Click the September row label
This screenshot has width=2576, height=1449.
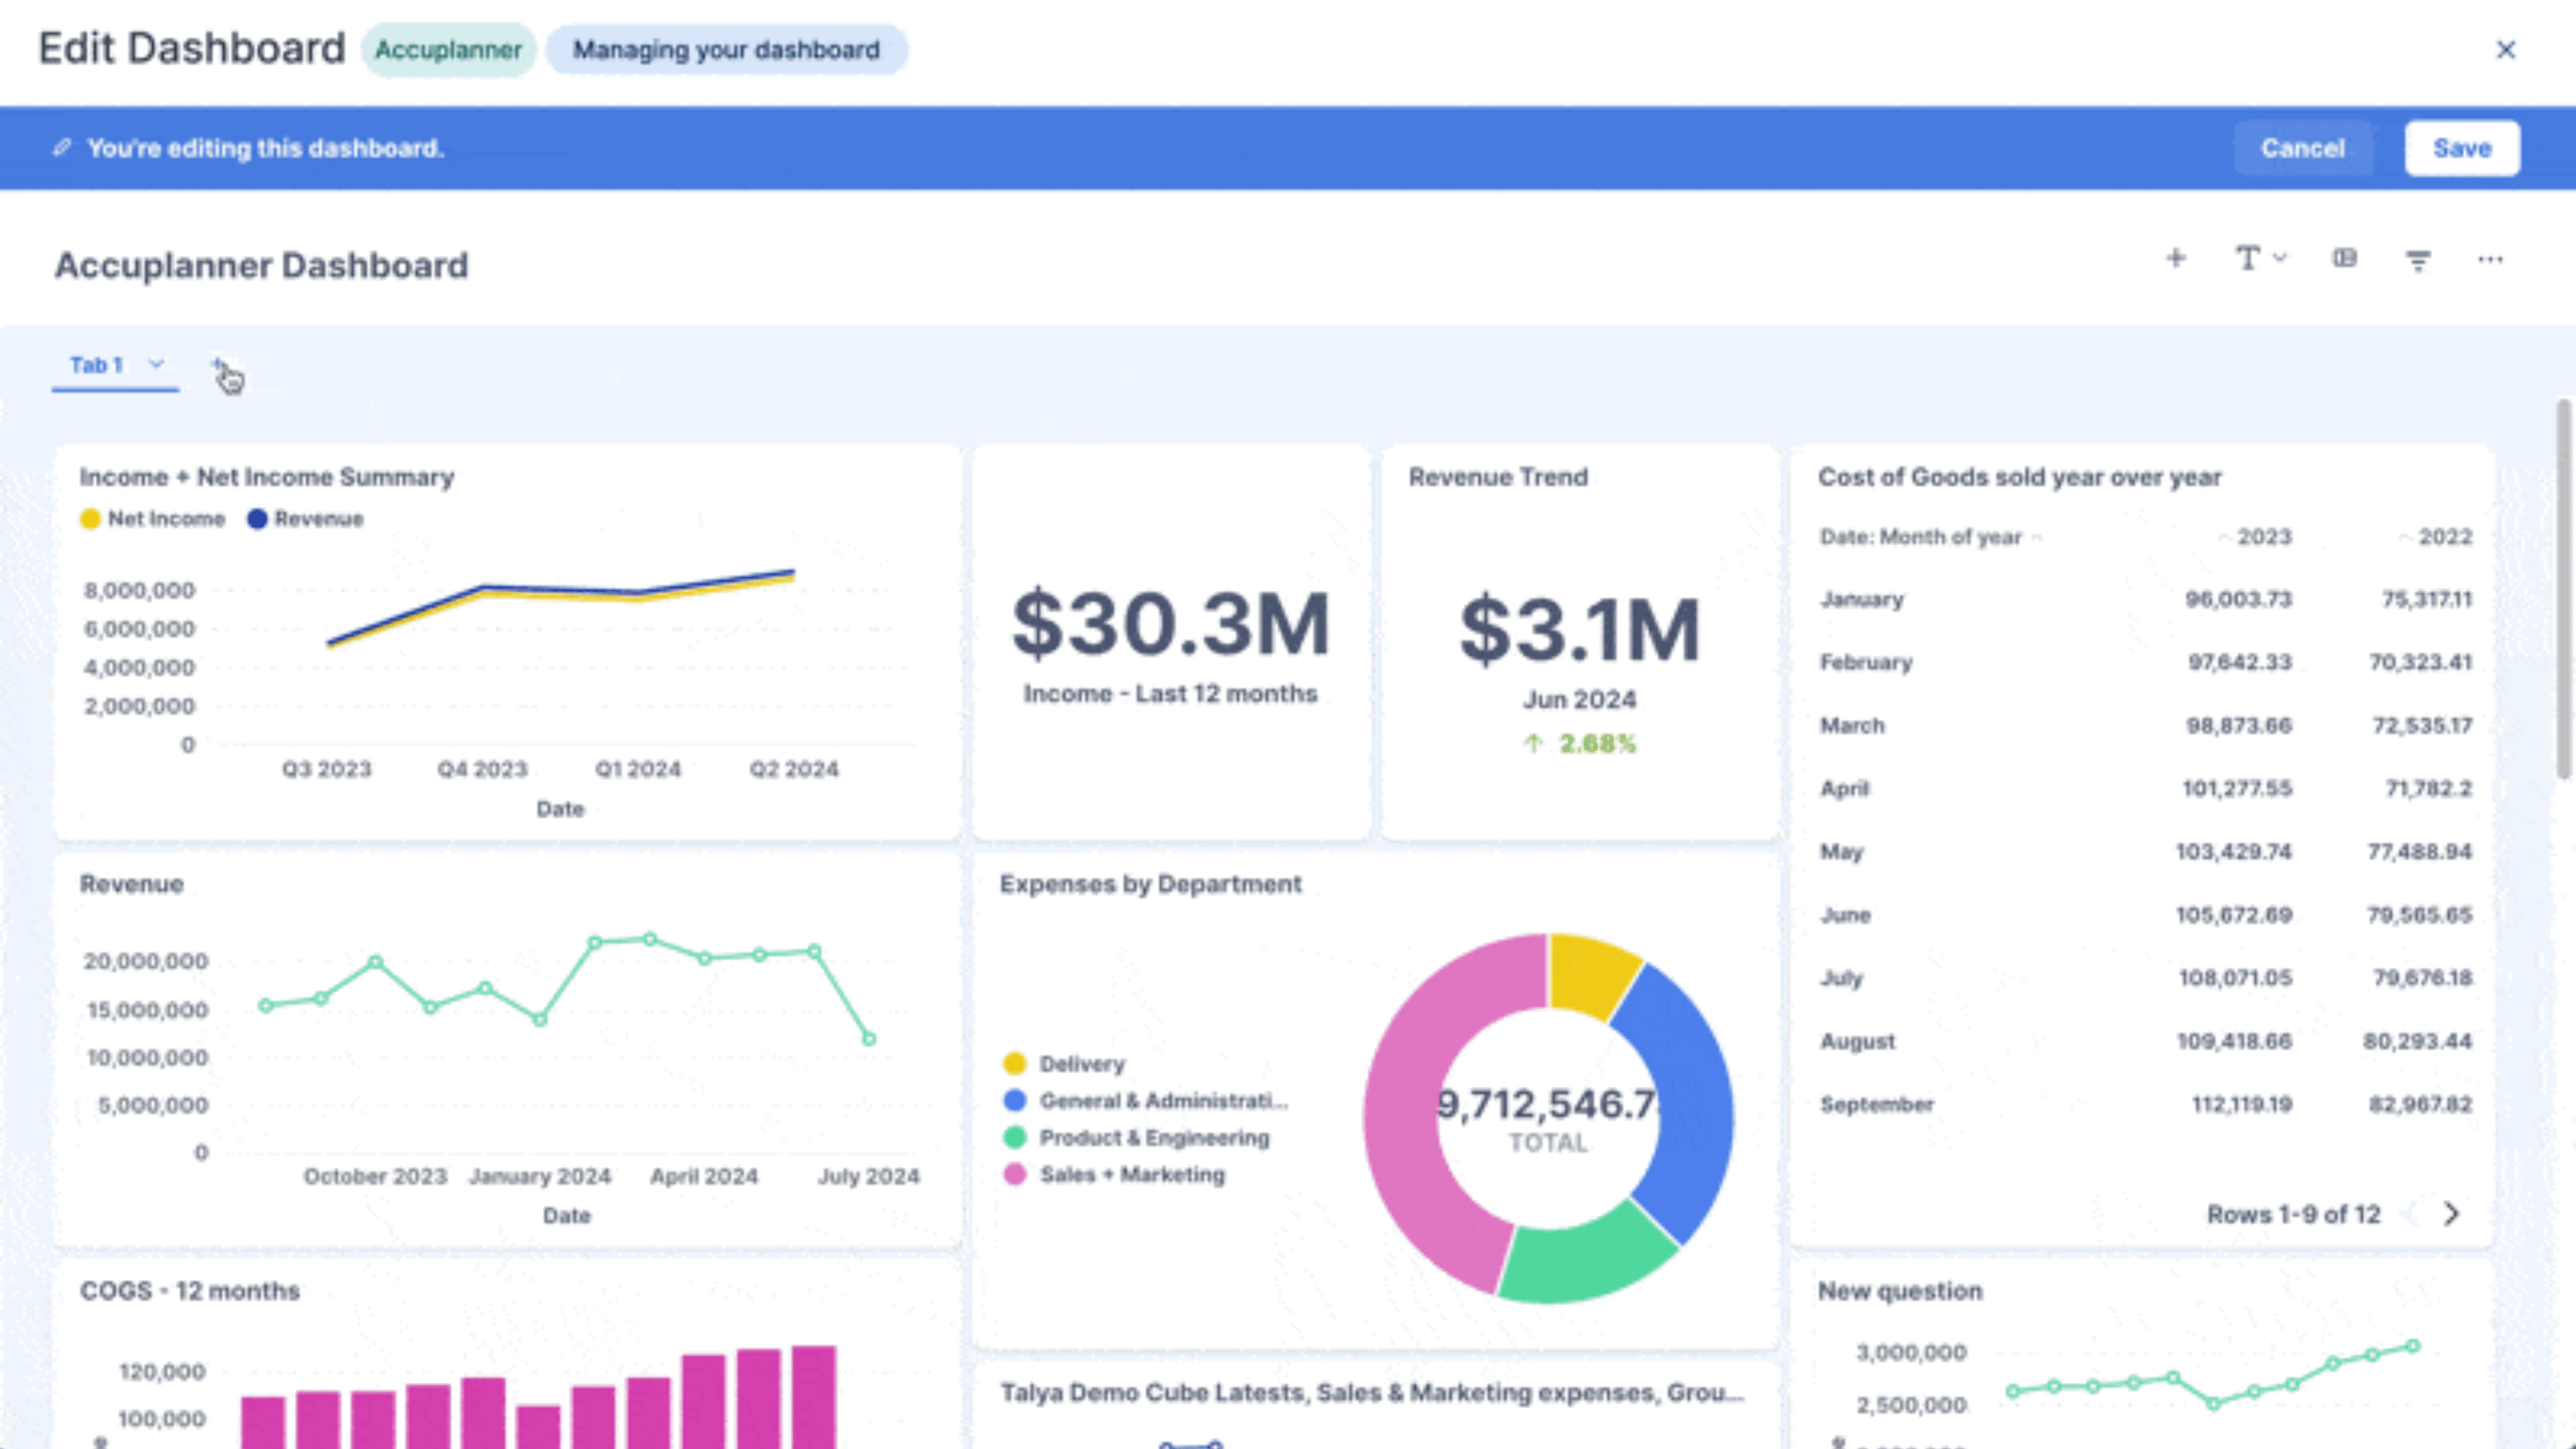pos(1877,1104)
